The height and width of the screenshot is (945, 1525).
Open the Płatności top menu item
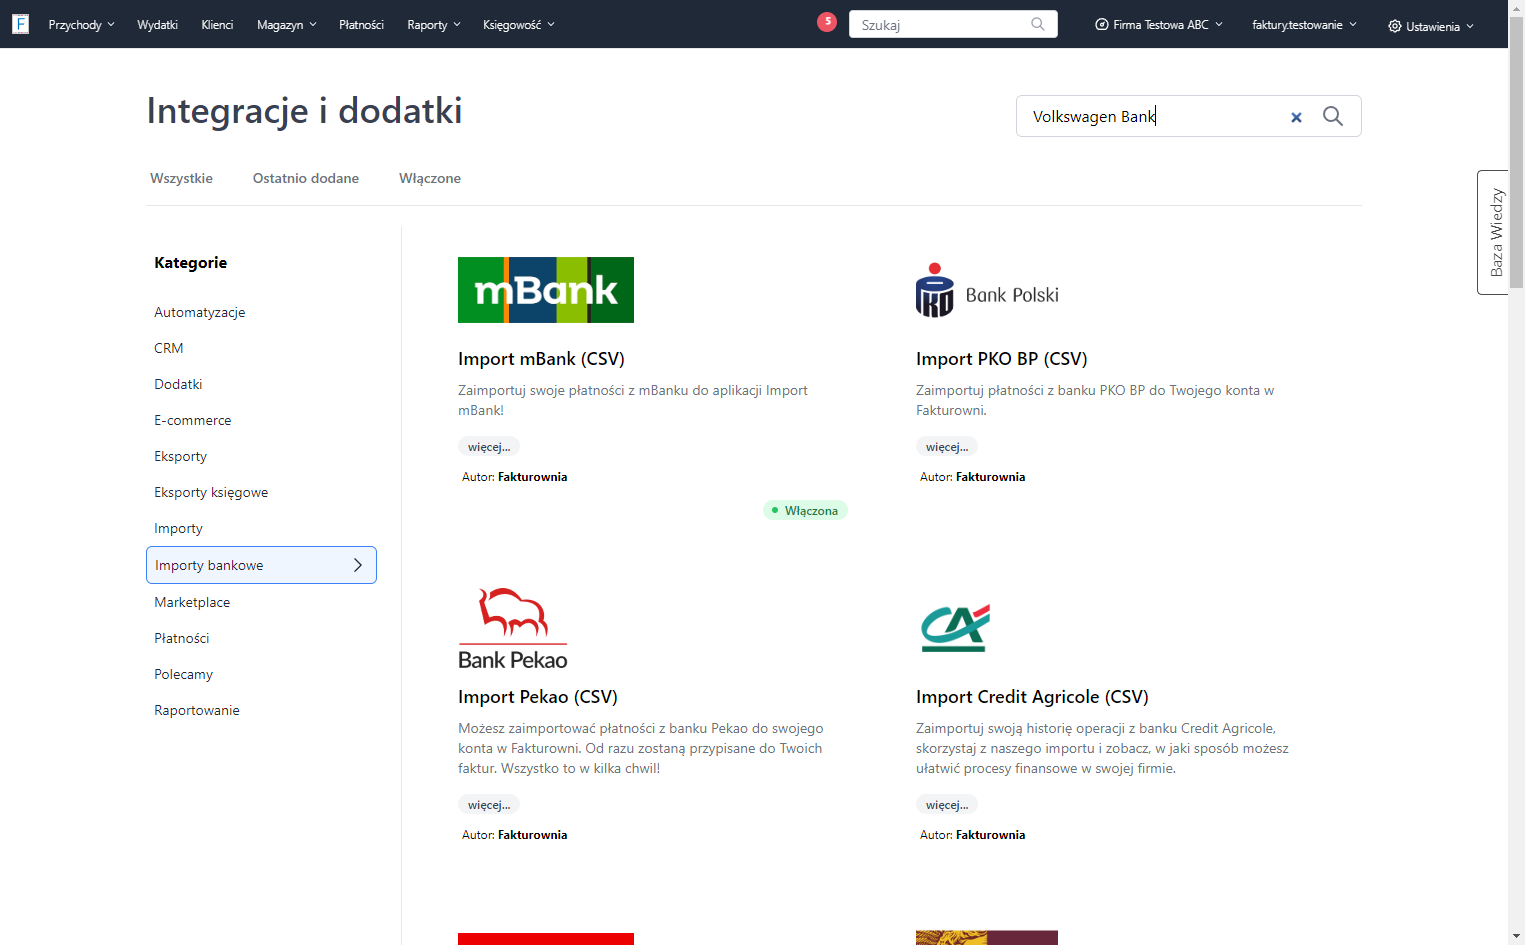coord(361,25)
